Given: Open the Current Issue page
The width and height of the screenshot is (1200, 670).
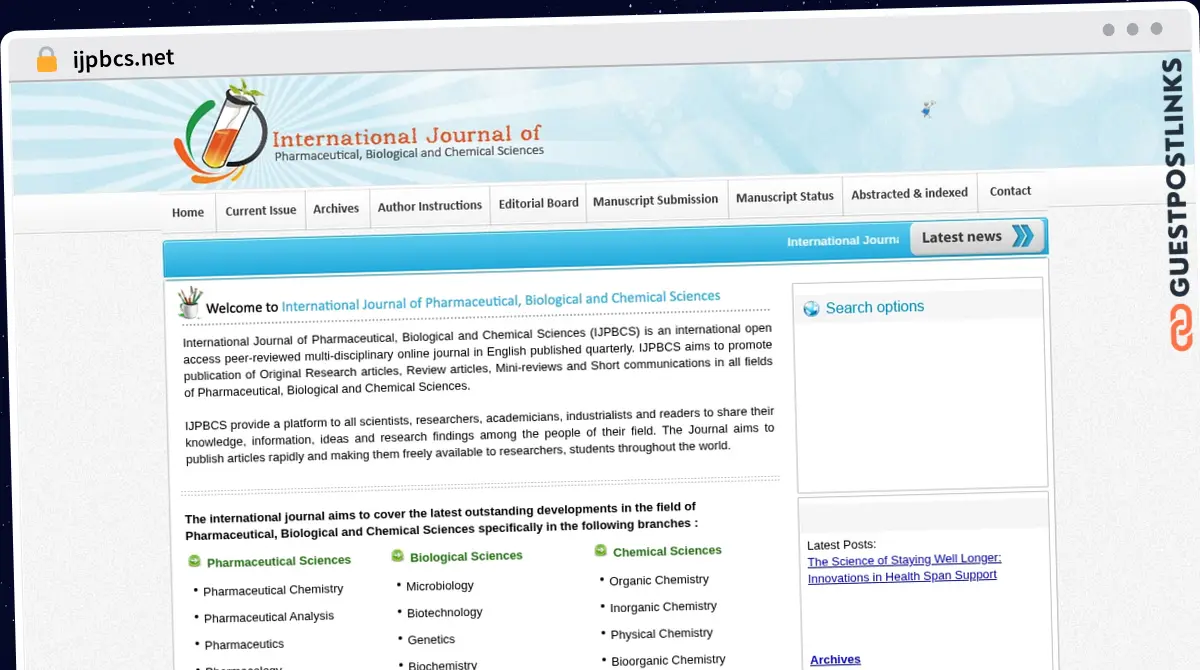Looking at the screenshot, I should [260, 210].
